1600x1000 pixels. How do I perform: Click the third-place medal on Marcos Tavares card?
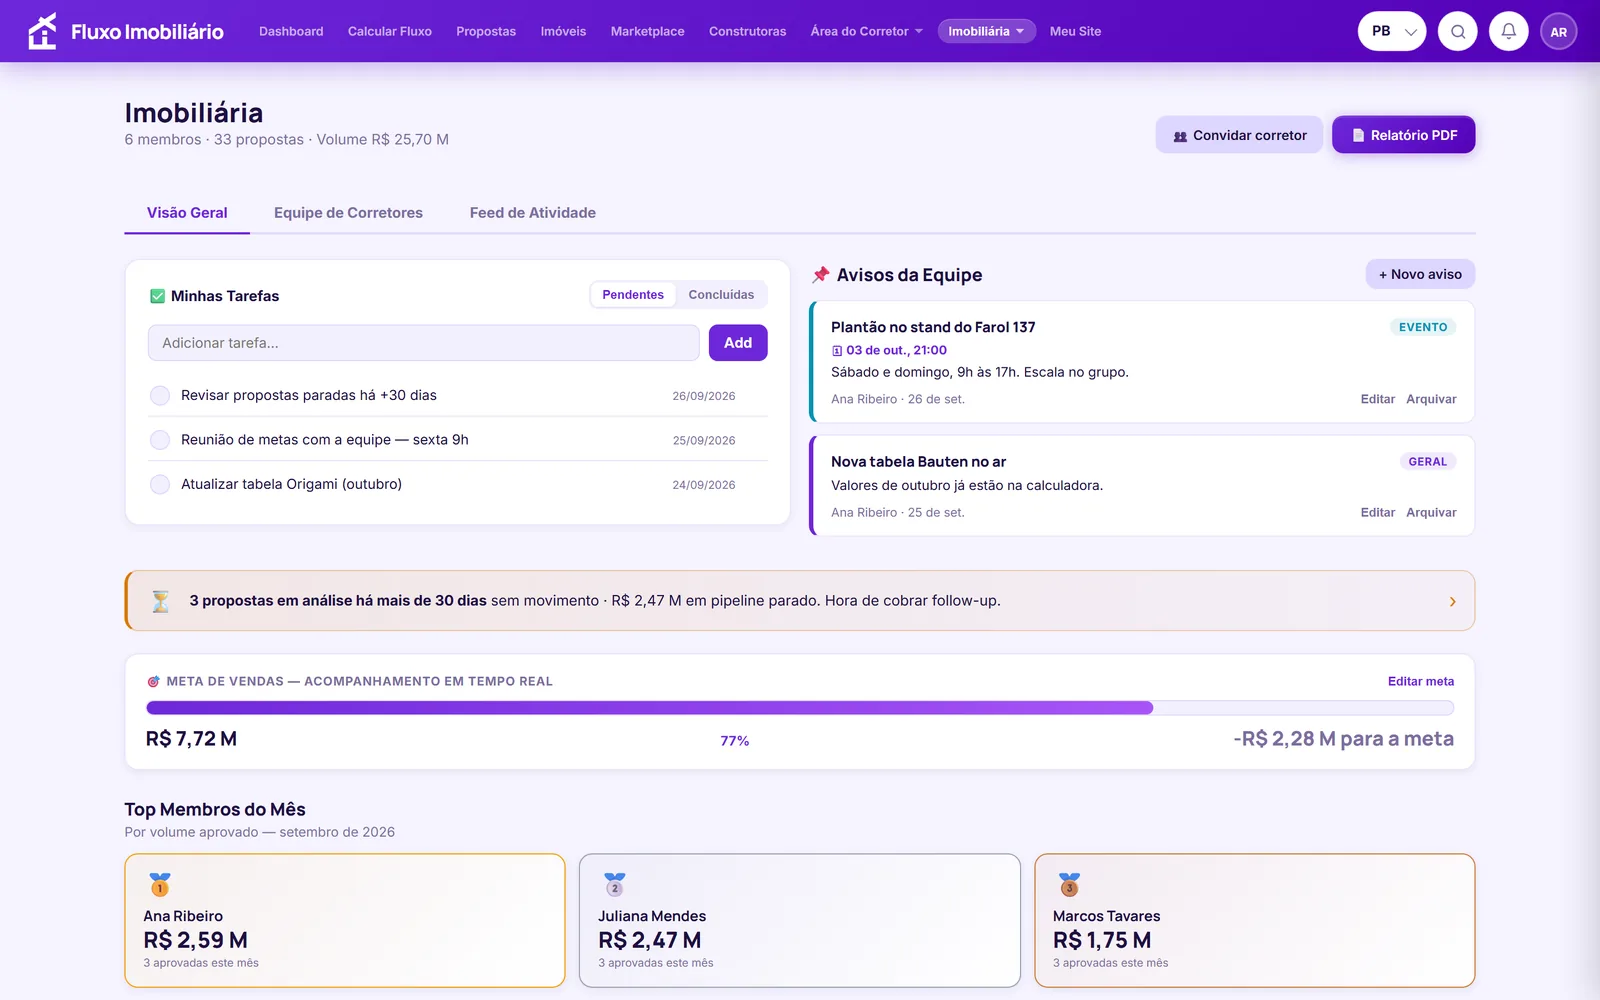point(1069,884)
